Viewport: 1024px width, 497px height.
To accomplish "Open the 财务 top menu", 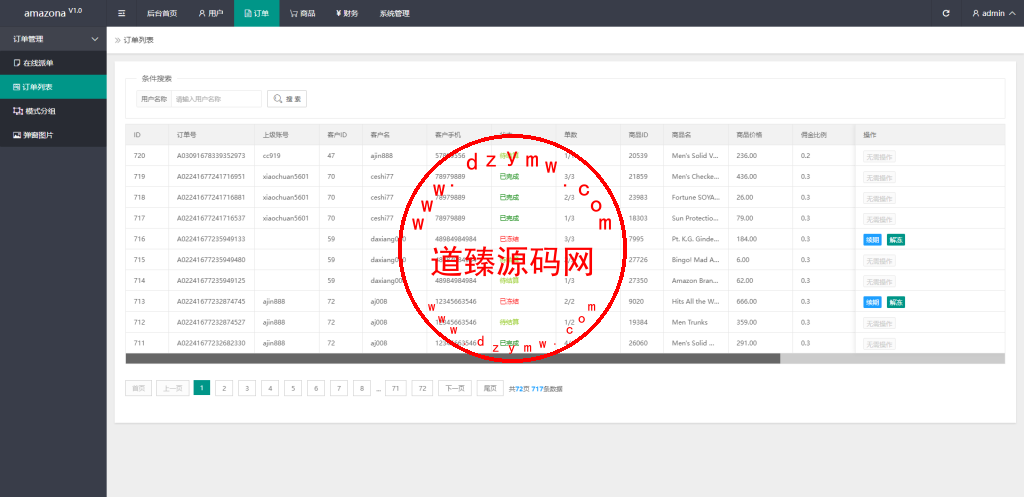I will (x=347, y=13).
